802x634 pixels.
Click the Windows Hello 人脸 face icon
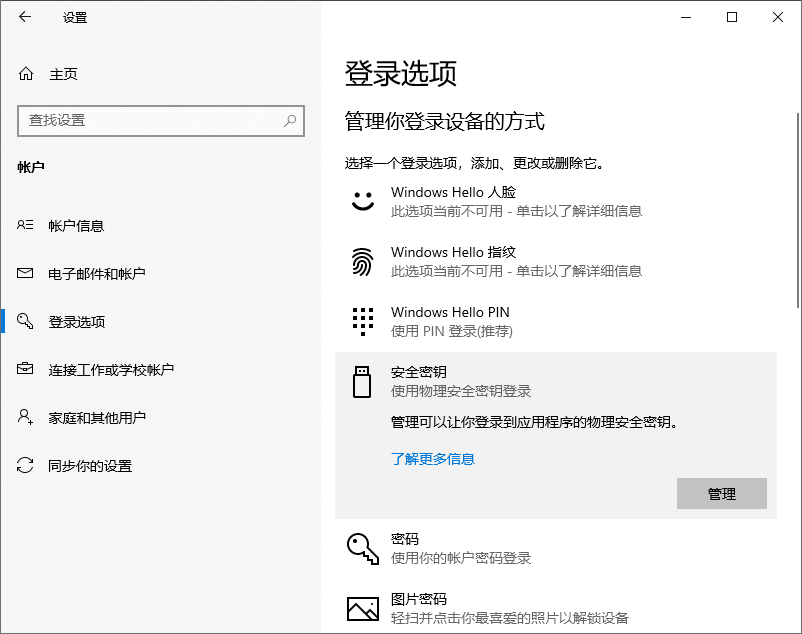(x=363, y=201)
